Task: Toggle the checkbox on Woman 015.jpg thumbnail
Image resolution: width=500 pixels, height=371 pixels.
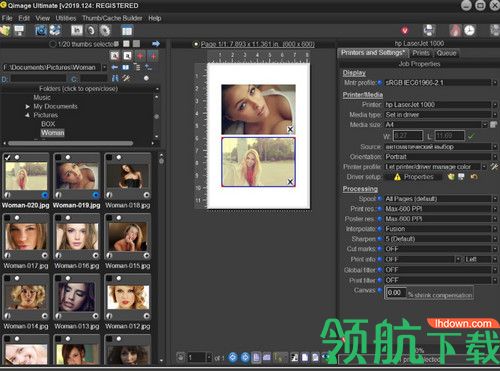Action: tap(109, 218)
